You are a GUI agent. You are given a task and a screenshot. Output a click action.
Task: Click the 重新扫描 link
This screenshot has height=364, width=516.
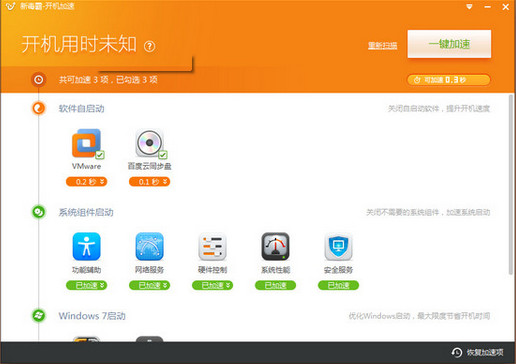click(x=382, y=45)
